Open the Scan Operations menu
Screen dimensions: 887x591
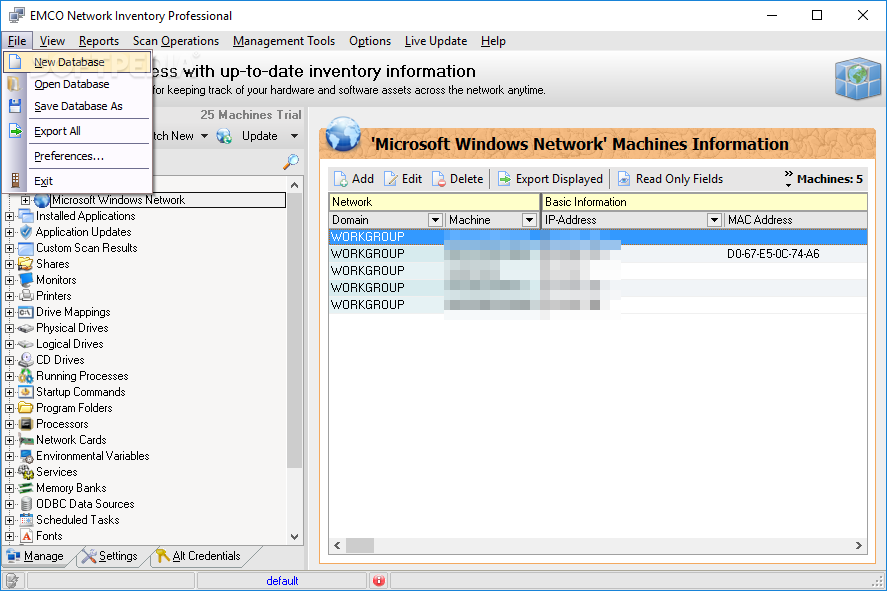click(x=176, y=41)
